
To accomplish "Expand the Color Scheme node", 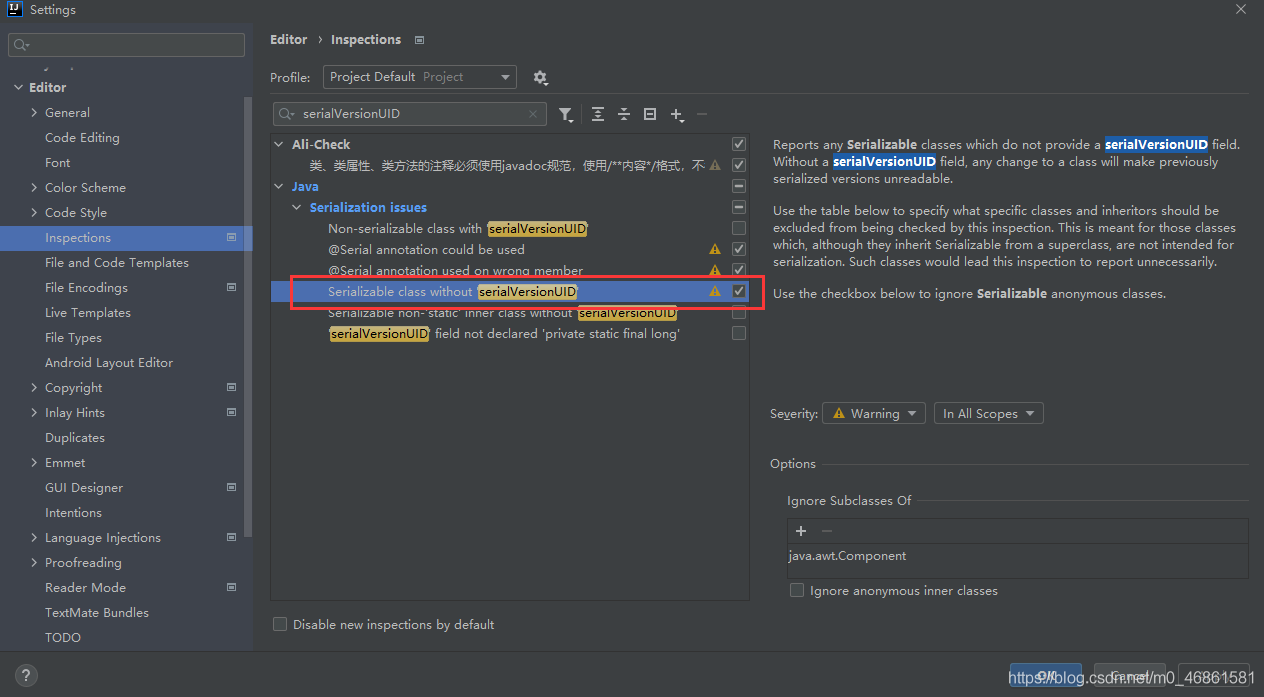I will (x=35, y=188).
